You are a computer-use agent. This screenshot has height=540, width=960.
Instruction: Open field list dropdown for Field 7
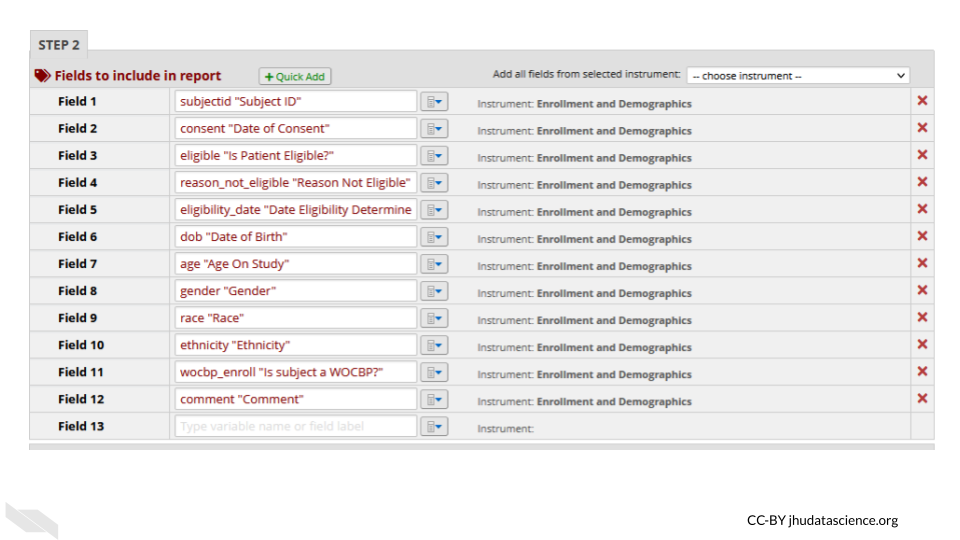434,264
